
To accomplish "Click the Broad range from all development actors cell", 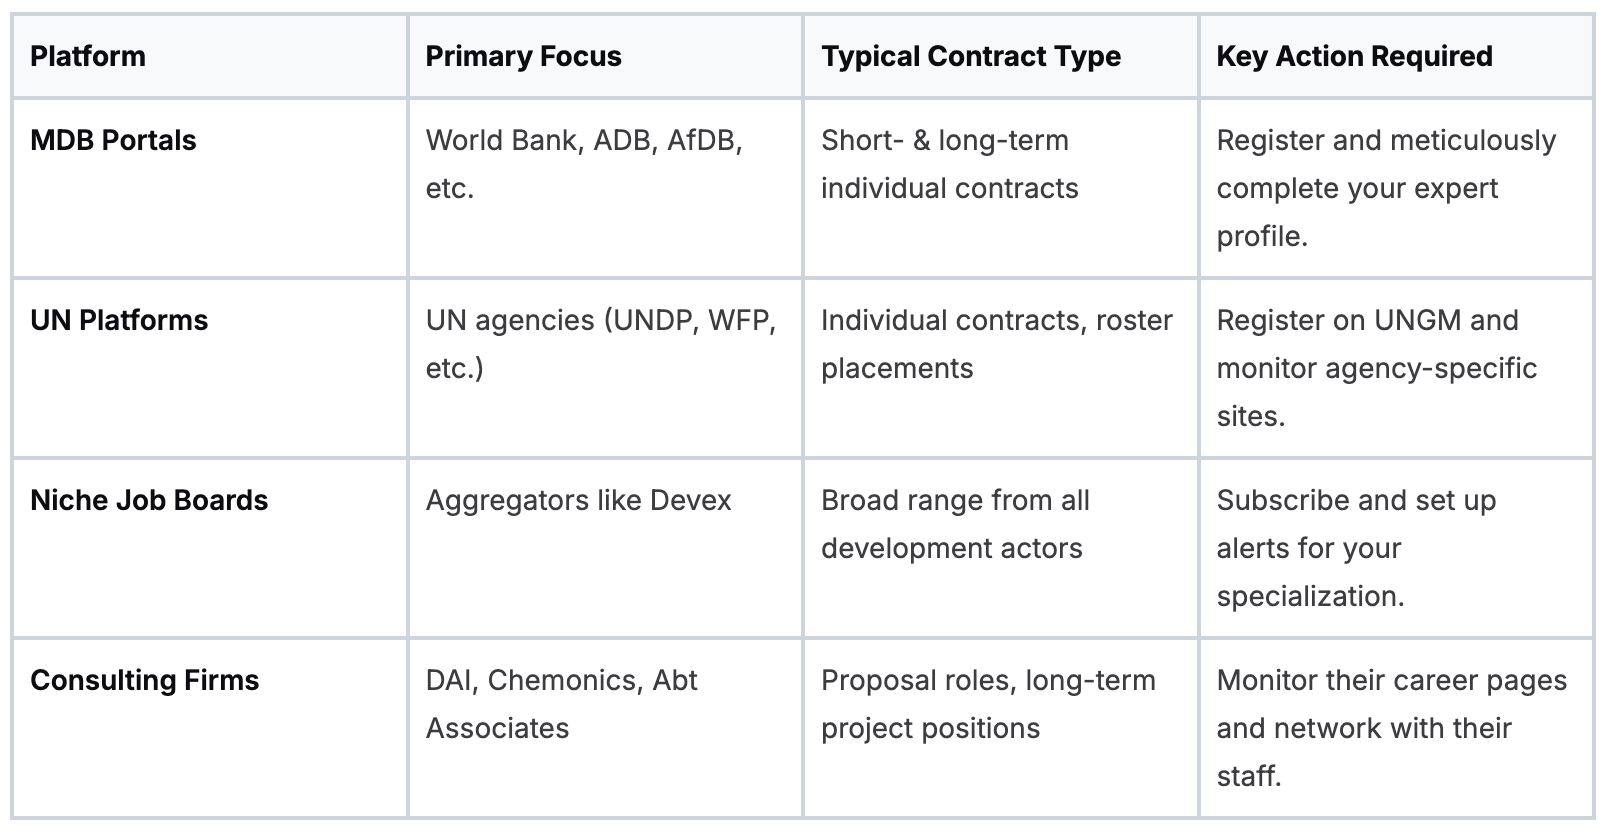I will [x=955, y=524].
